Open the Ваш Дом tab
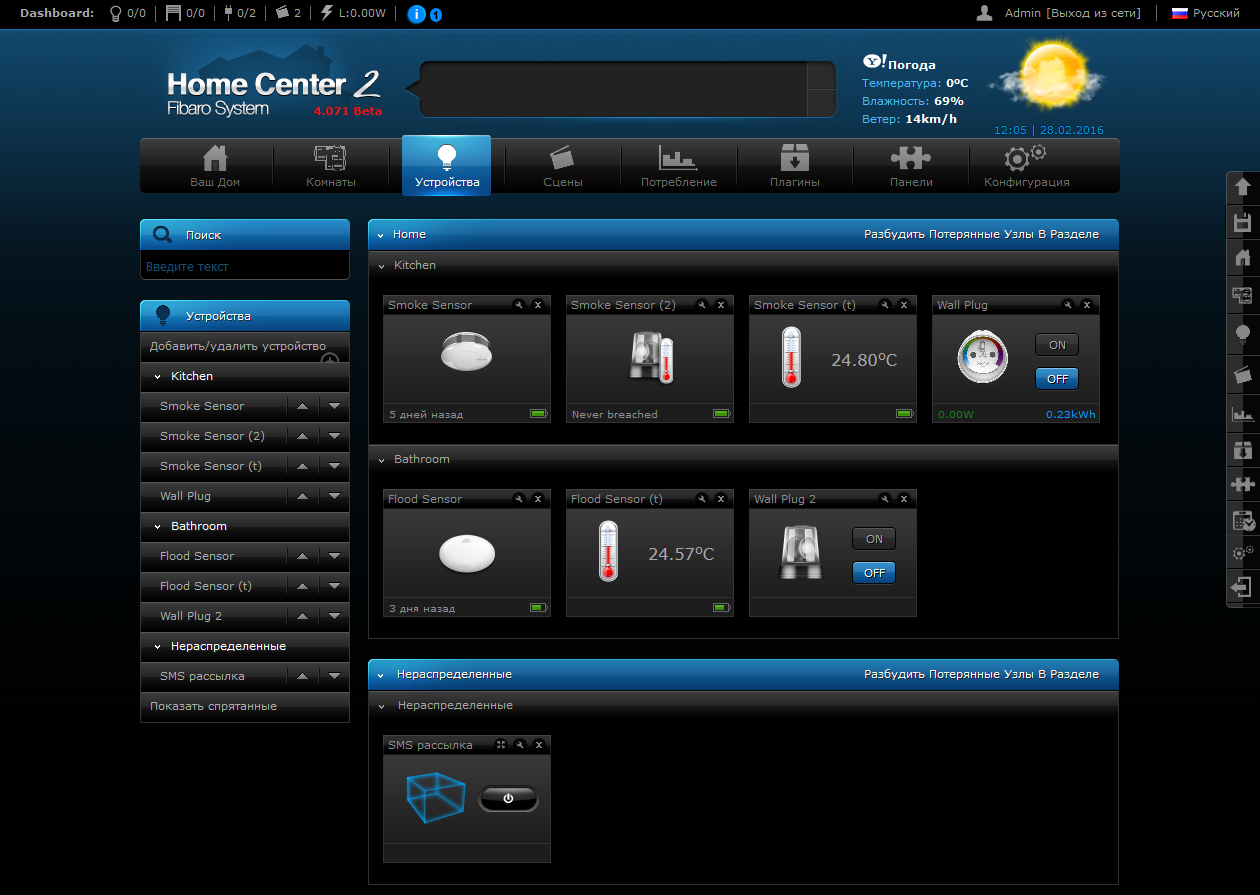Viewport: 1260px width, 895px height. (x=215, y=166)
